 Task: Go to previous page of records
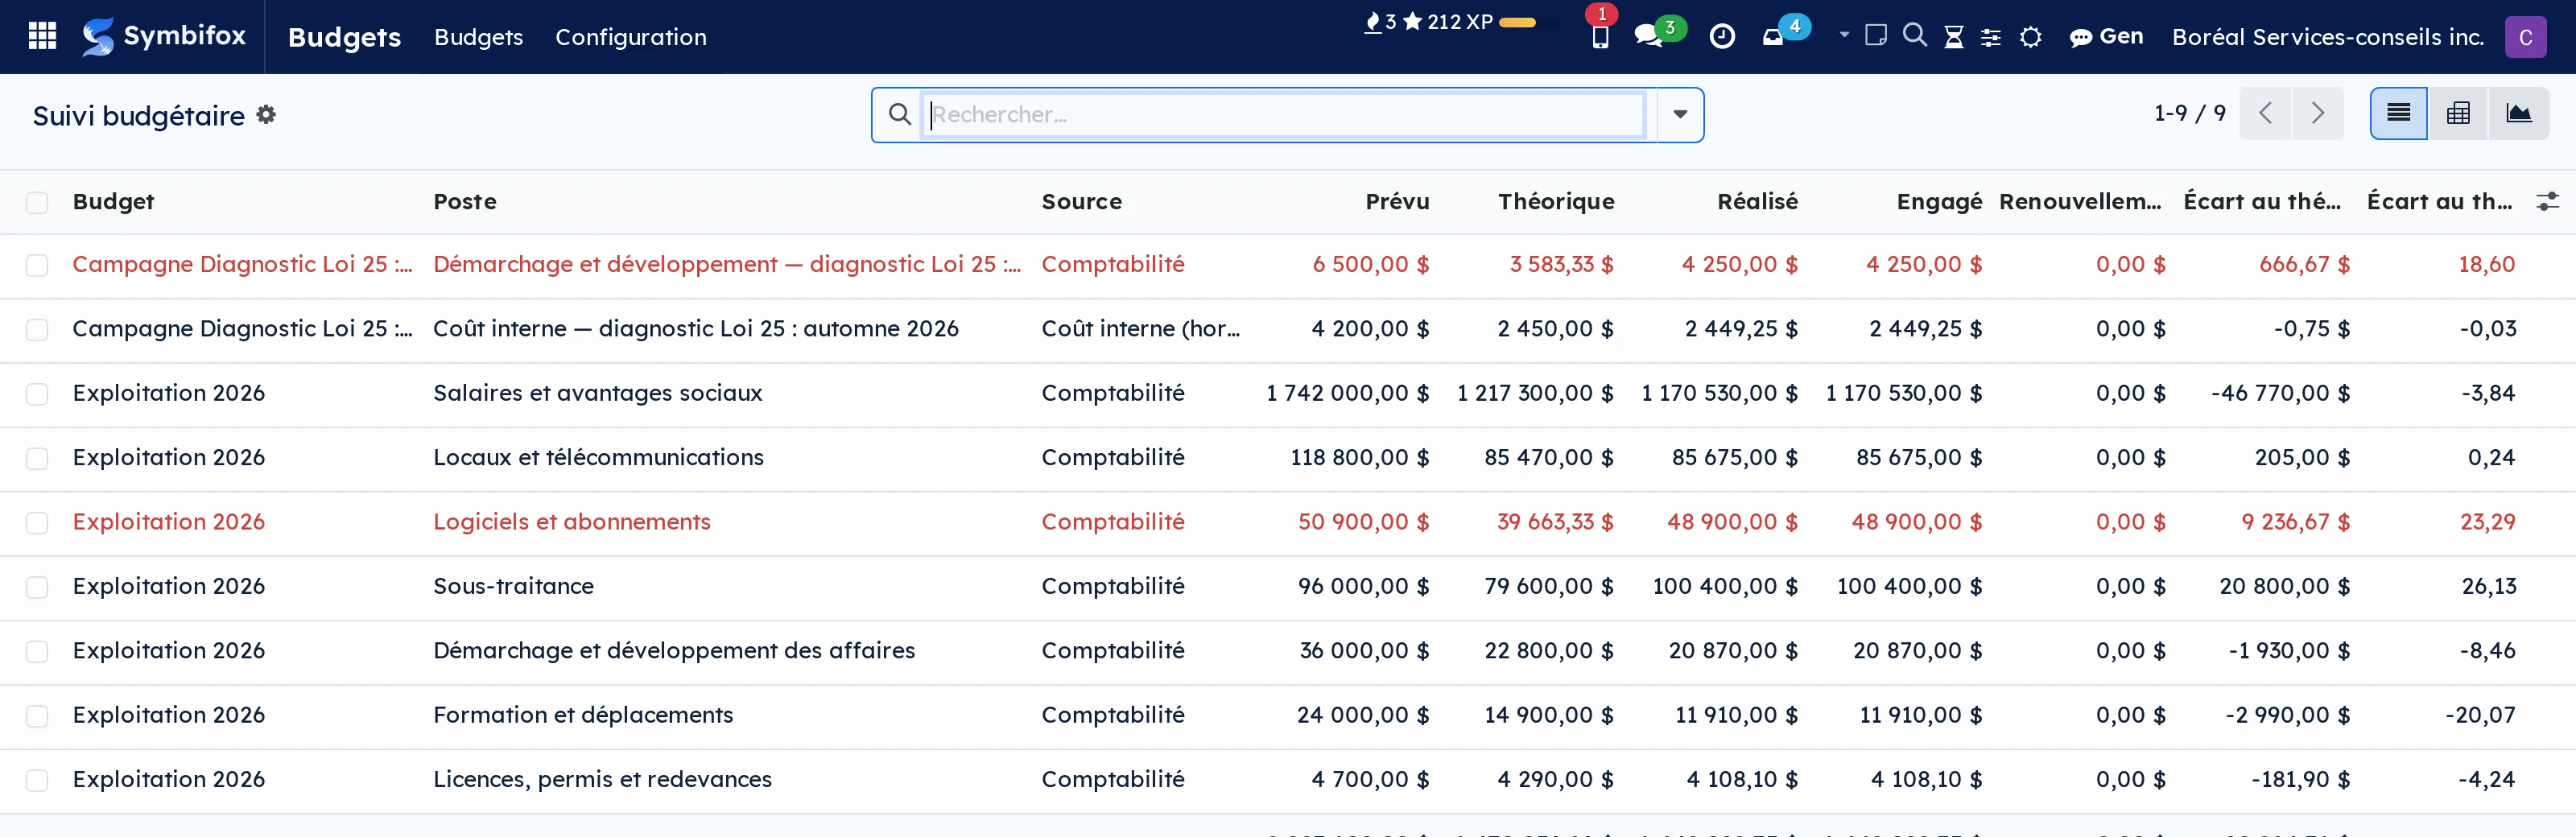click(2265, 113)
